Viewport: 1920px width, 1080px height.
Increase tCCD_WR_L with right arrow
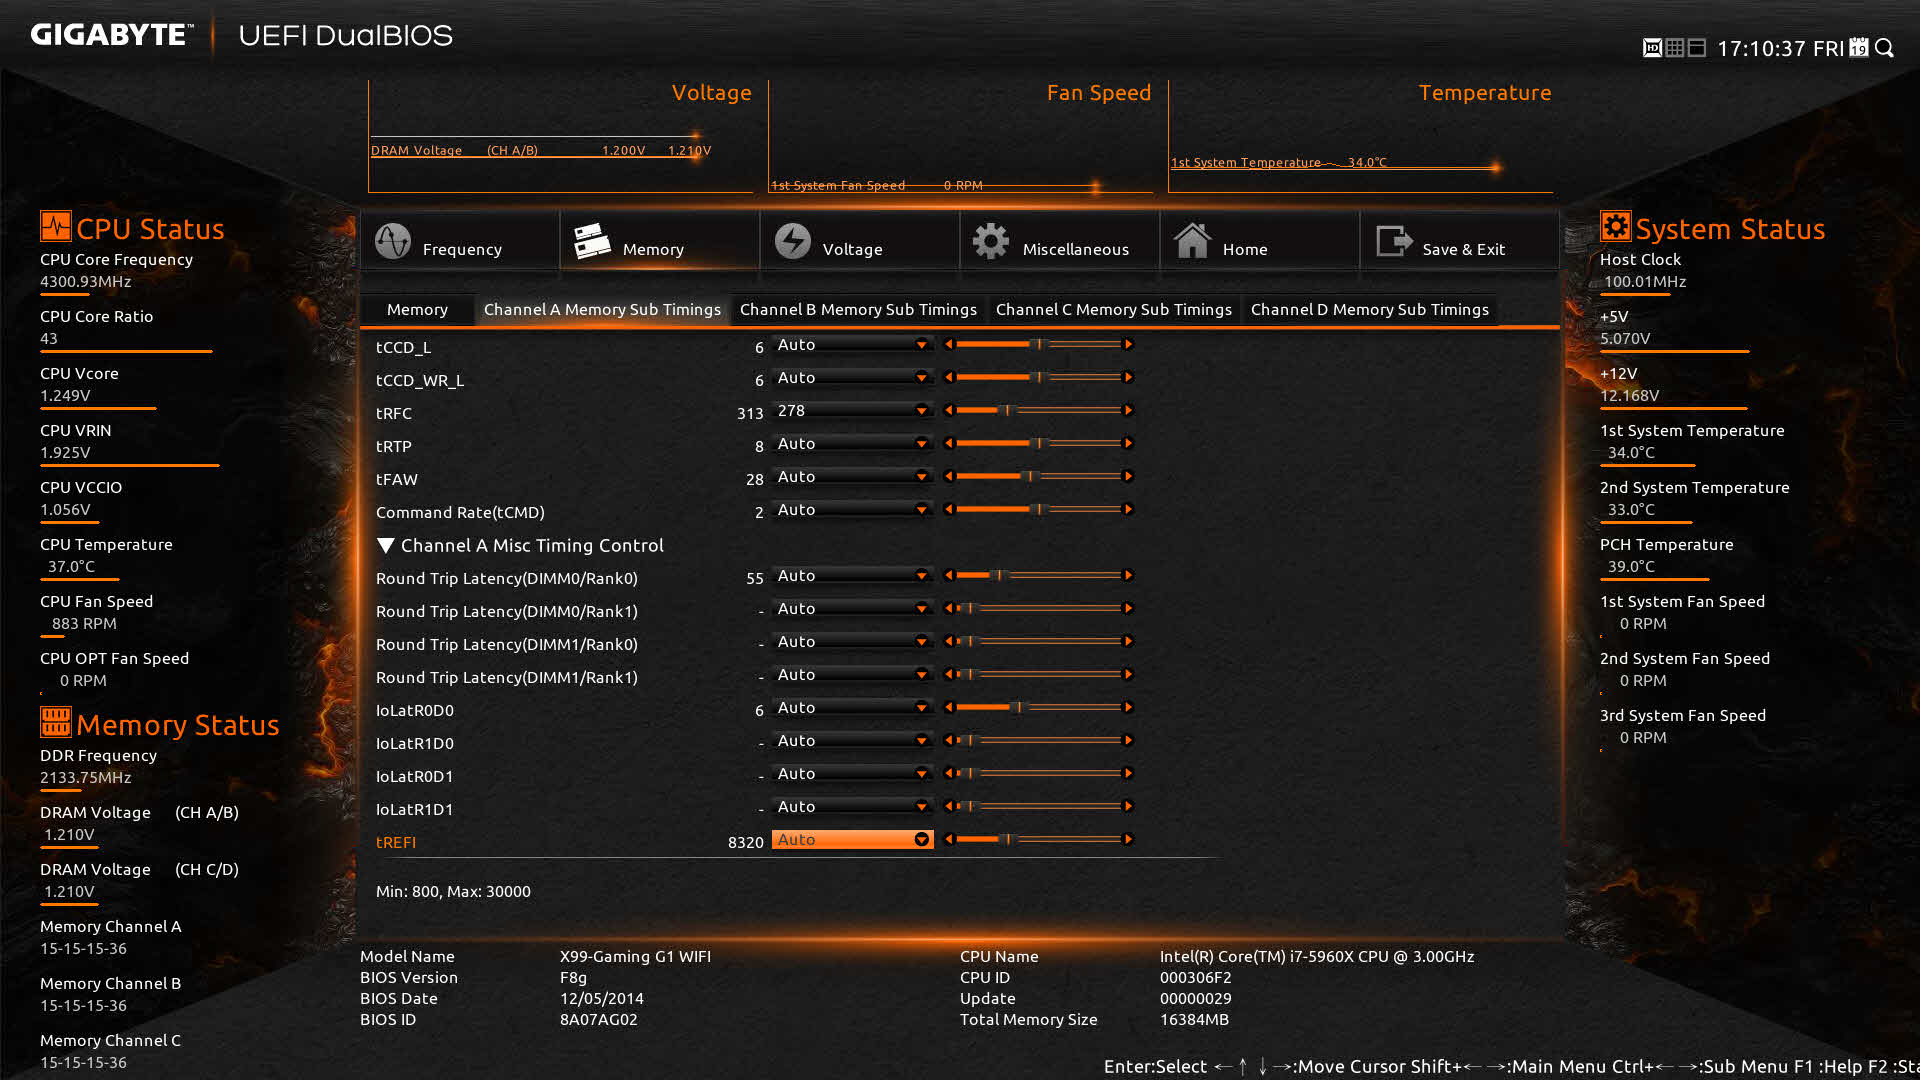[x=1128, y=377]
